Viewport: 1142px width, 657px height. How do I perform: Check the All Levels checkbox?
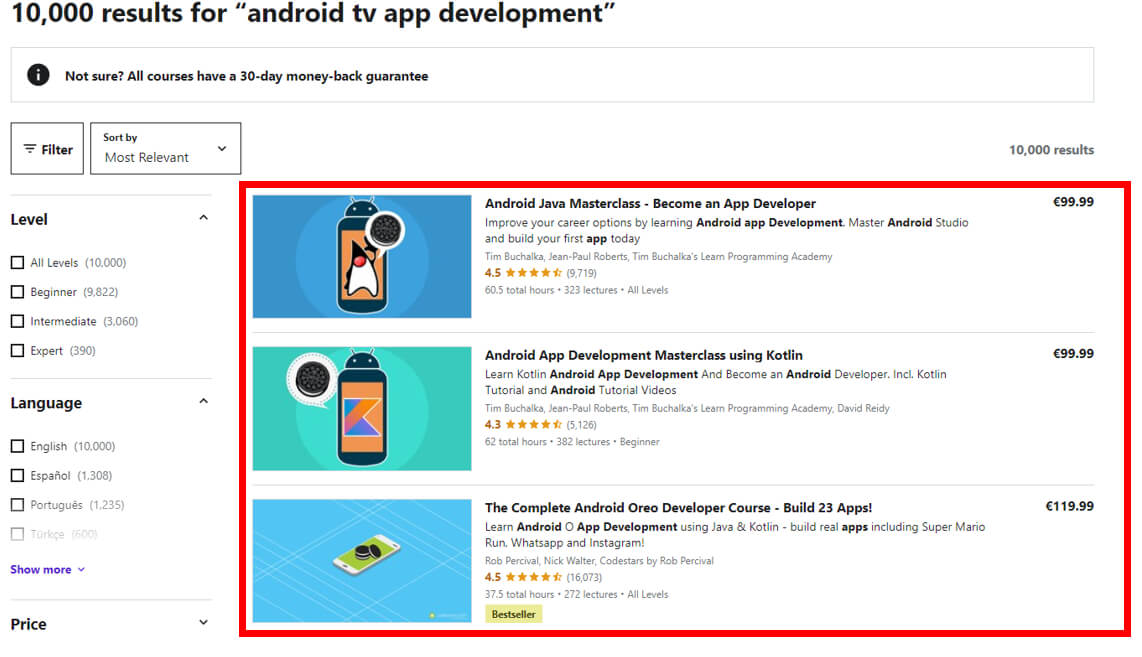[x=17, y=262]
